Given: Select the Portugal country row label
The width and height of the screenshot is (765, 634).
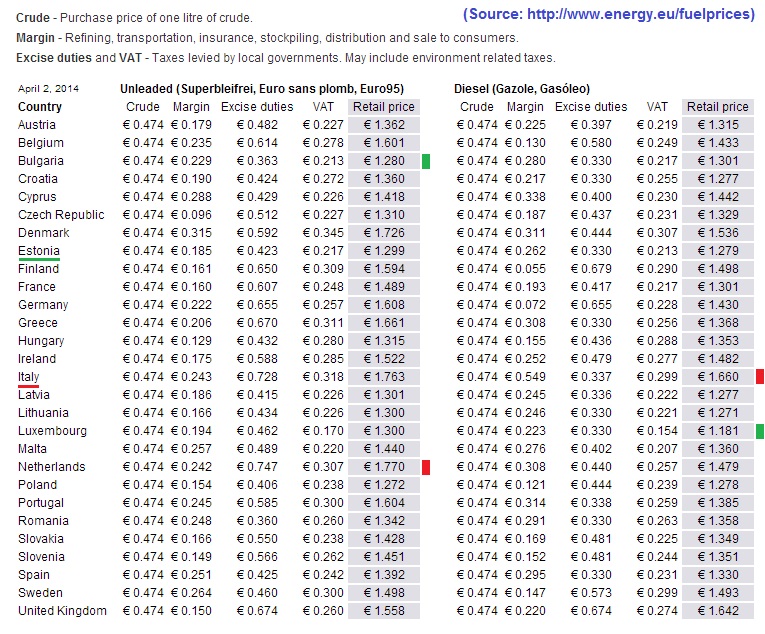Looking at the screenshot, I should point(41,503).
